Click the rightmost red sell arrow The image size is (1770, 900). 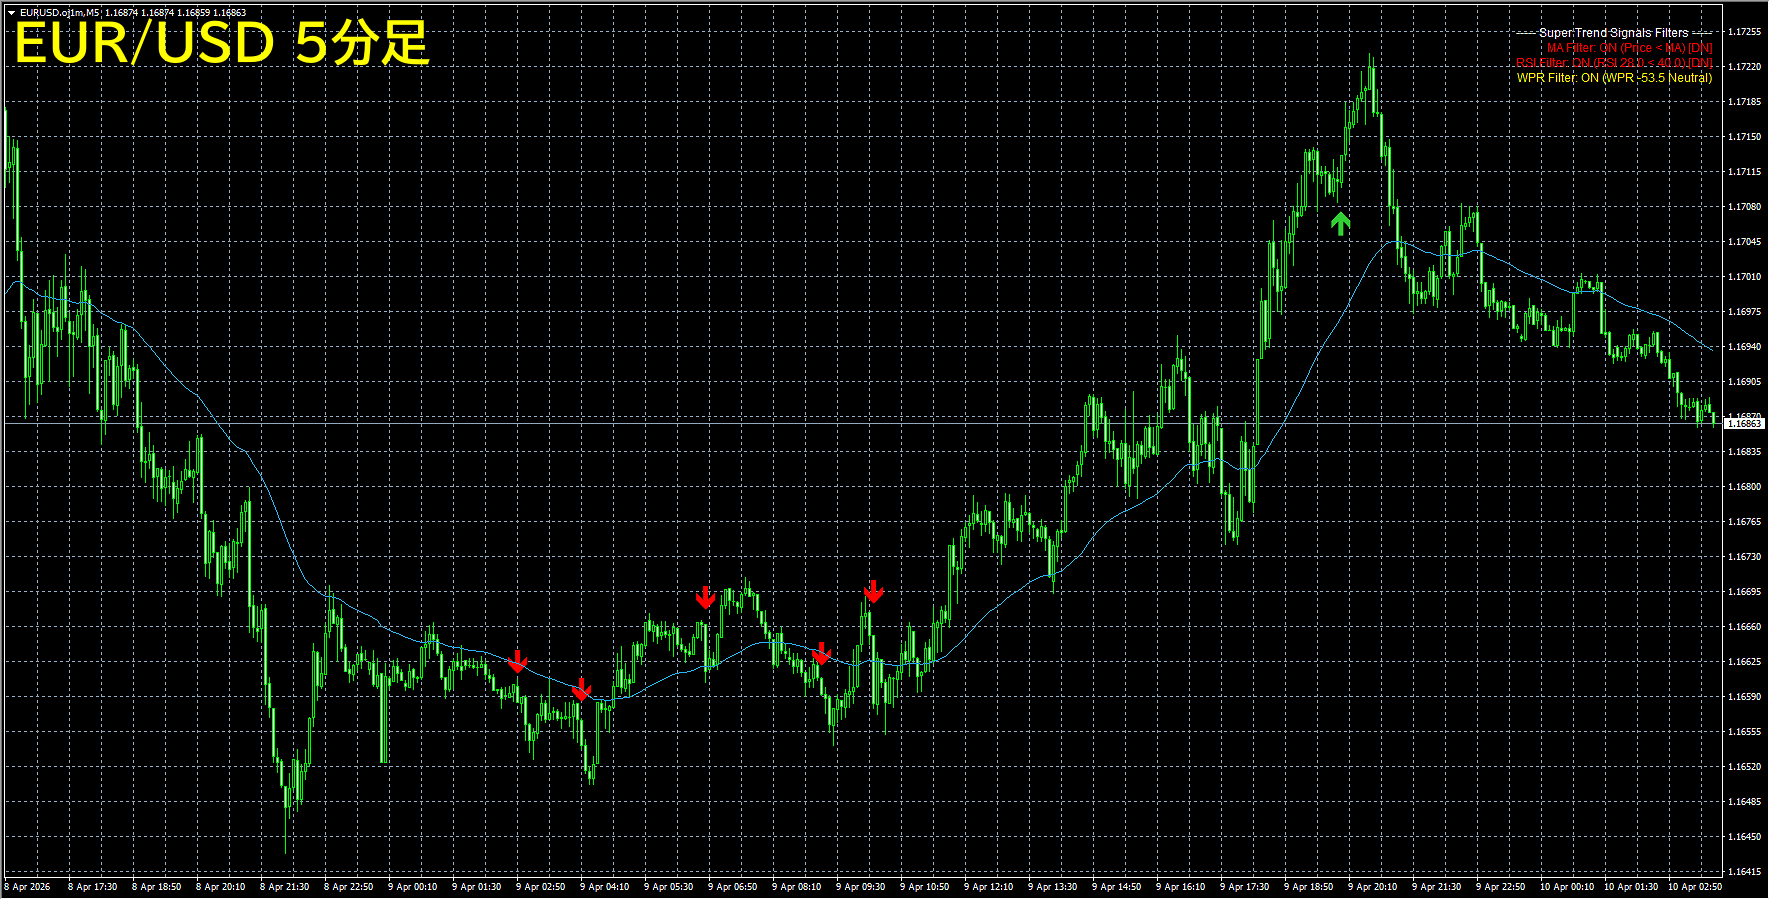pos(873,591)
